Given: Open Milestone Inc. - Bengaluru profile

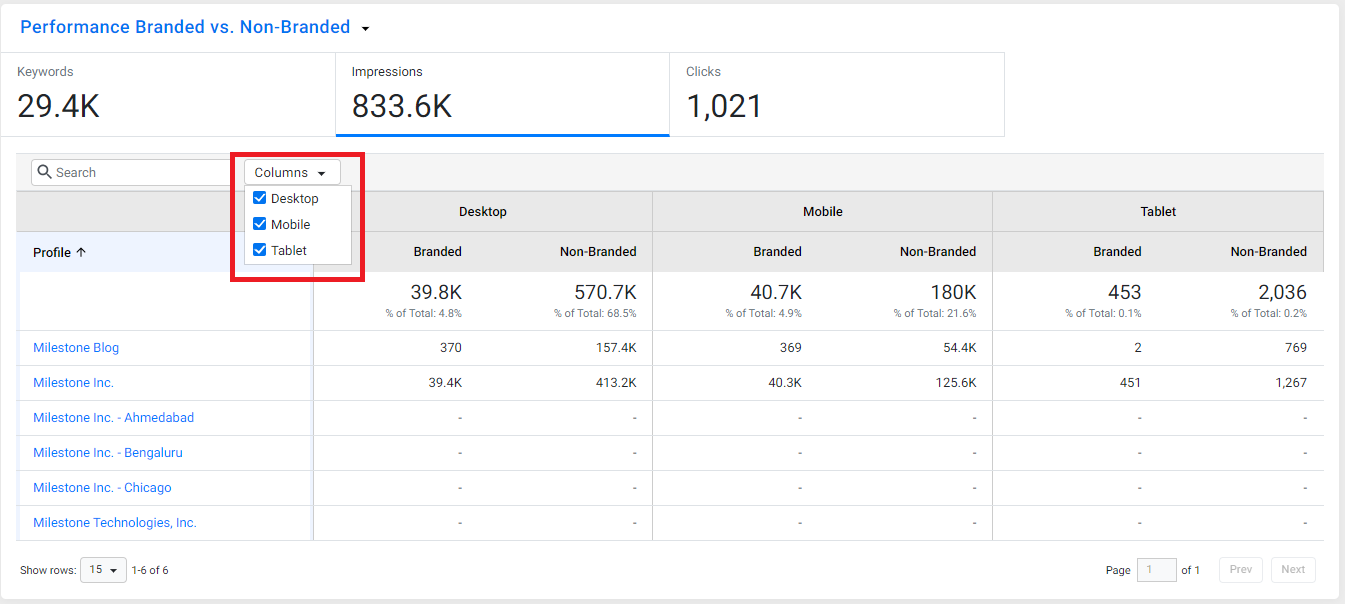Looking at the screenshot, I should [108, 453].
